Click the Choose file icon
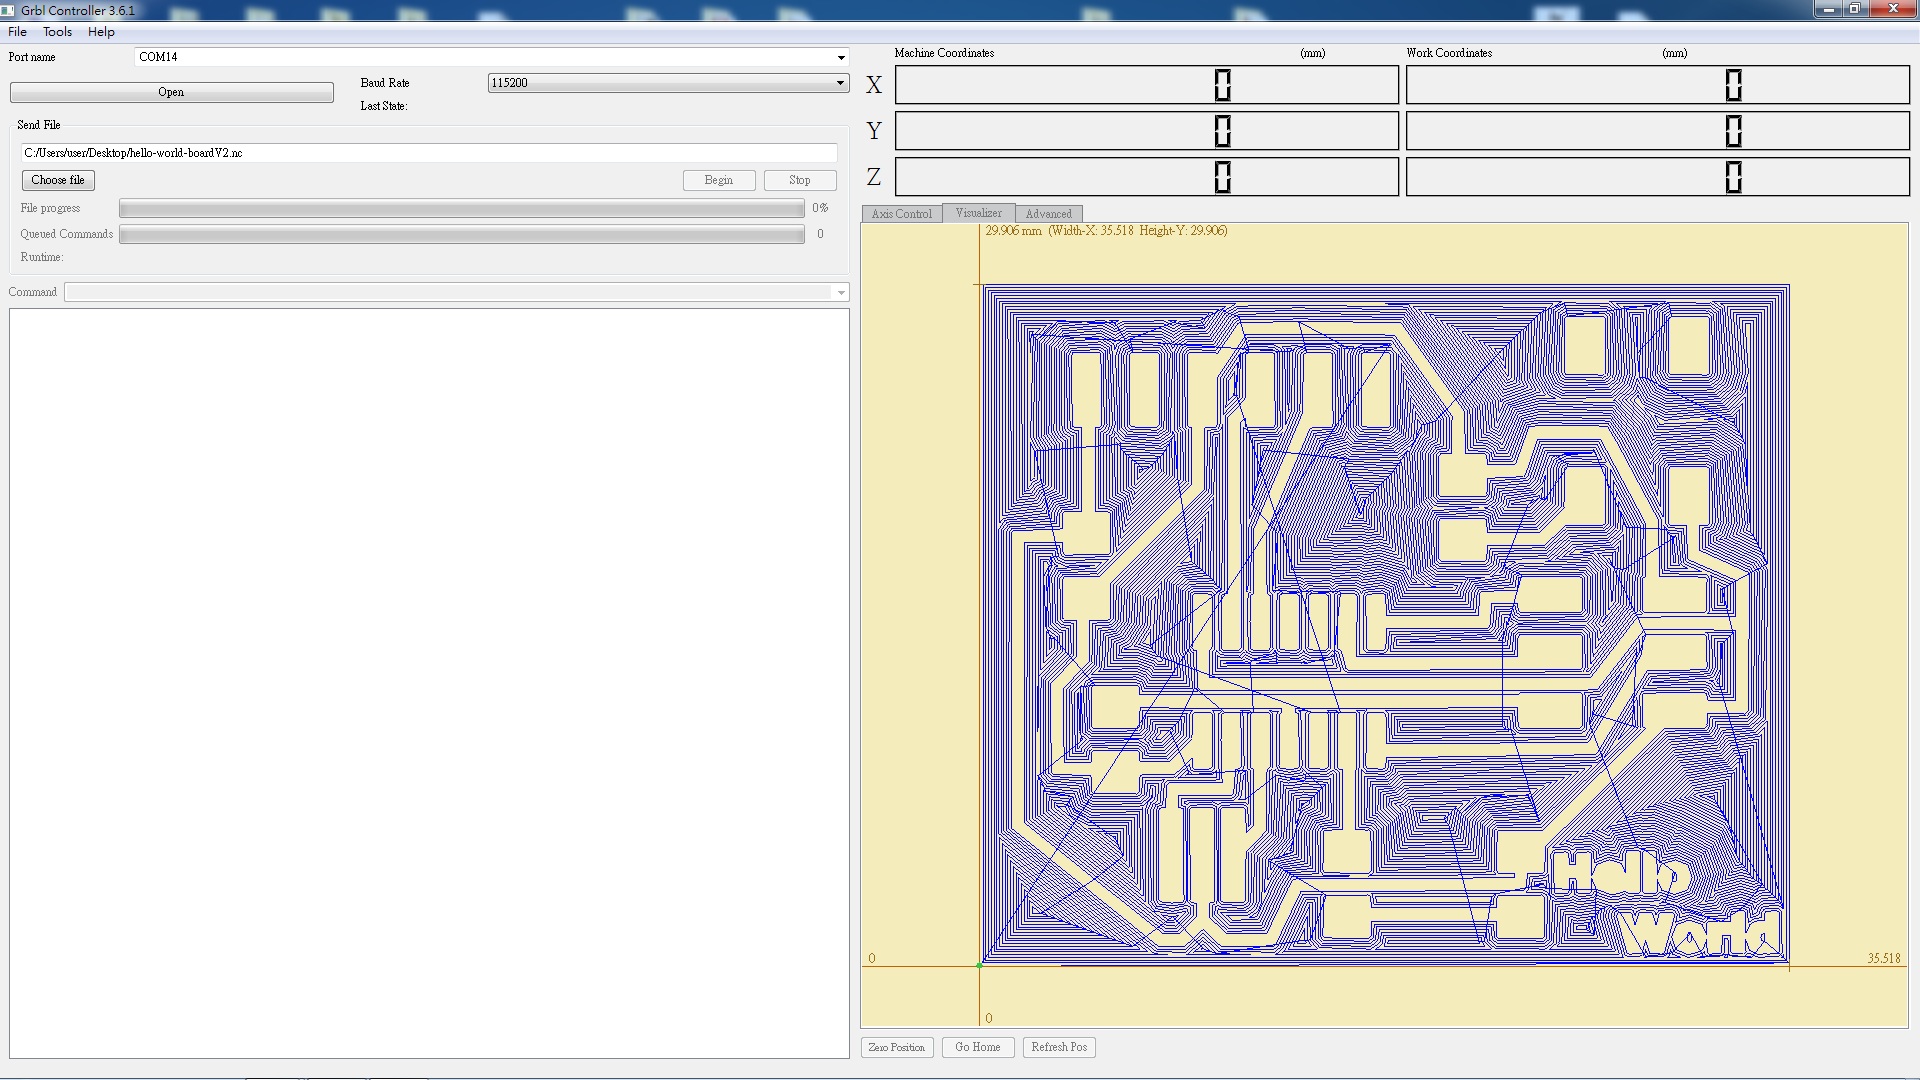 (x=57, y=179)
